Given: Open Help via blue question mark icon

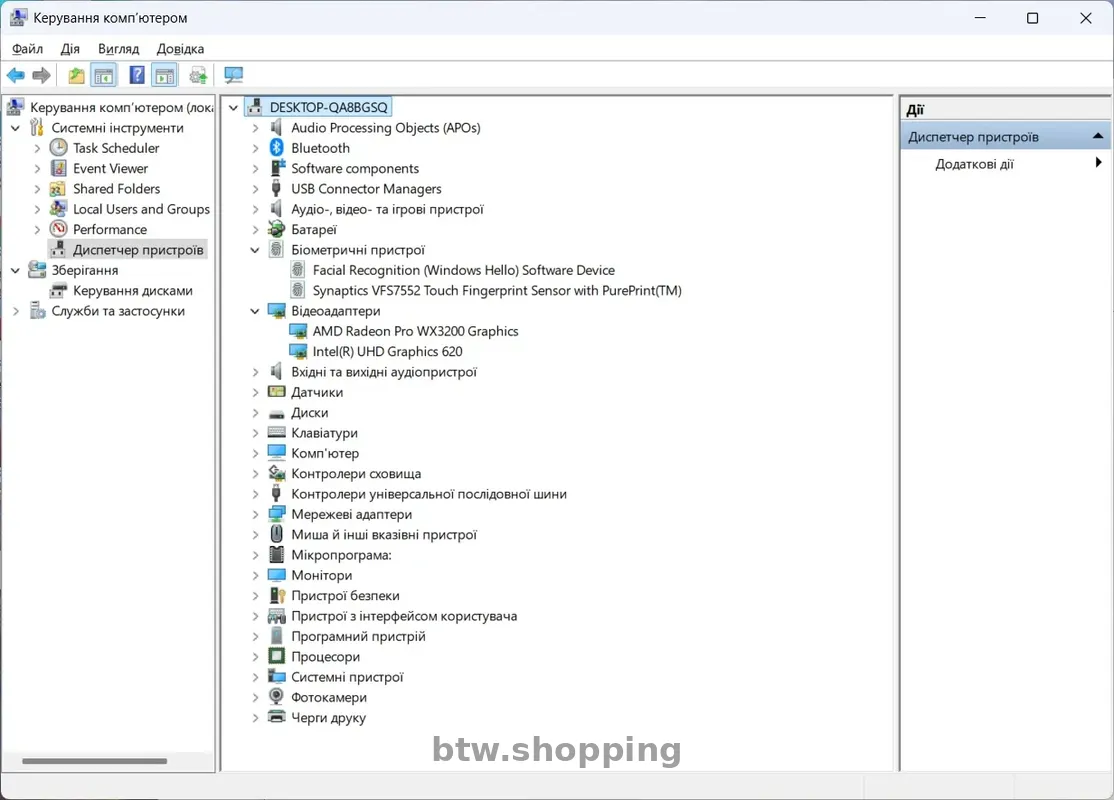Looking at the screenshot, I should (x=137, y=75).
